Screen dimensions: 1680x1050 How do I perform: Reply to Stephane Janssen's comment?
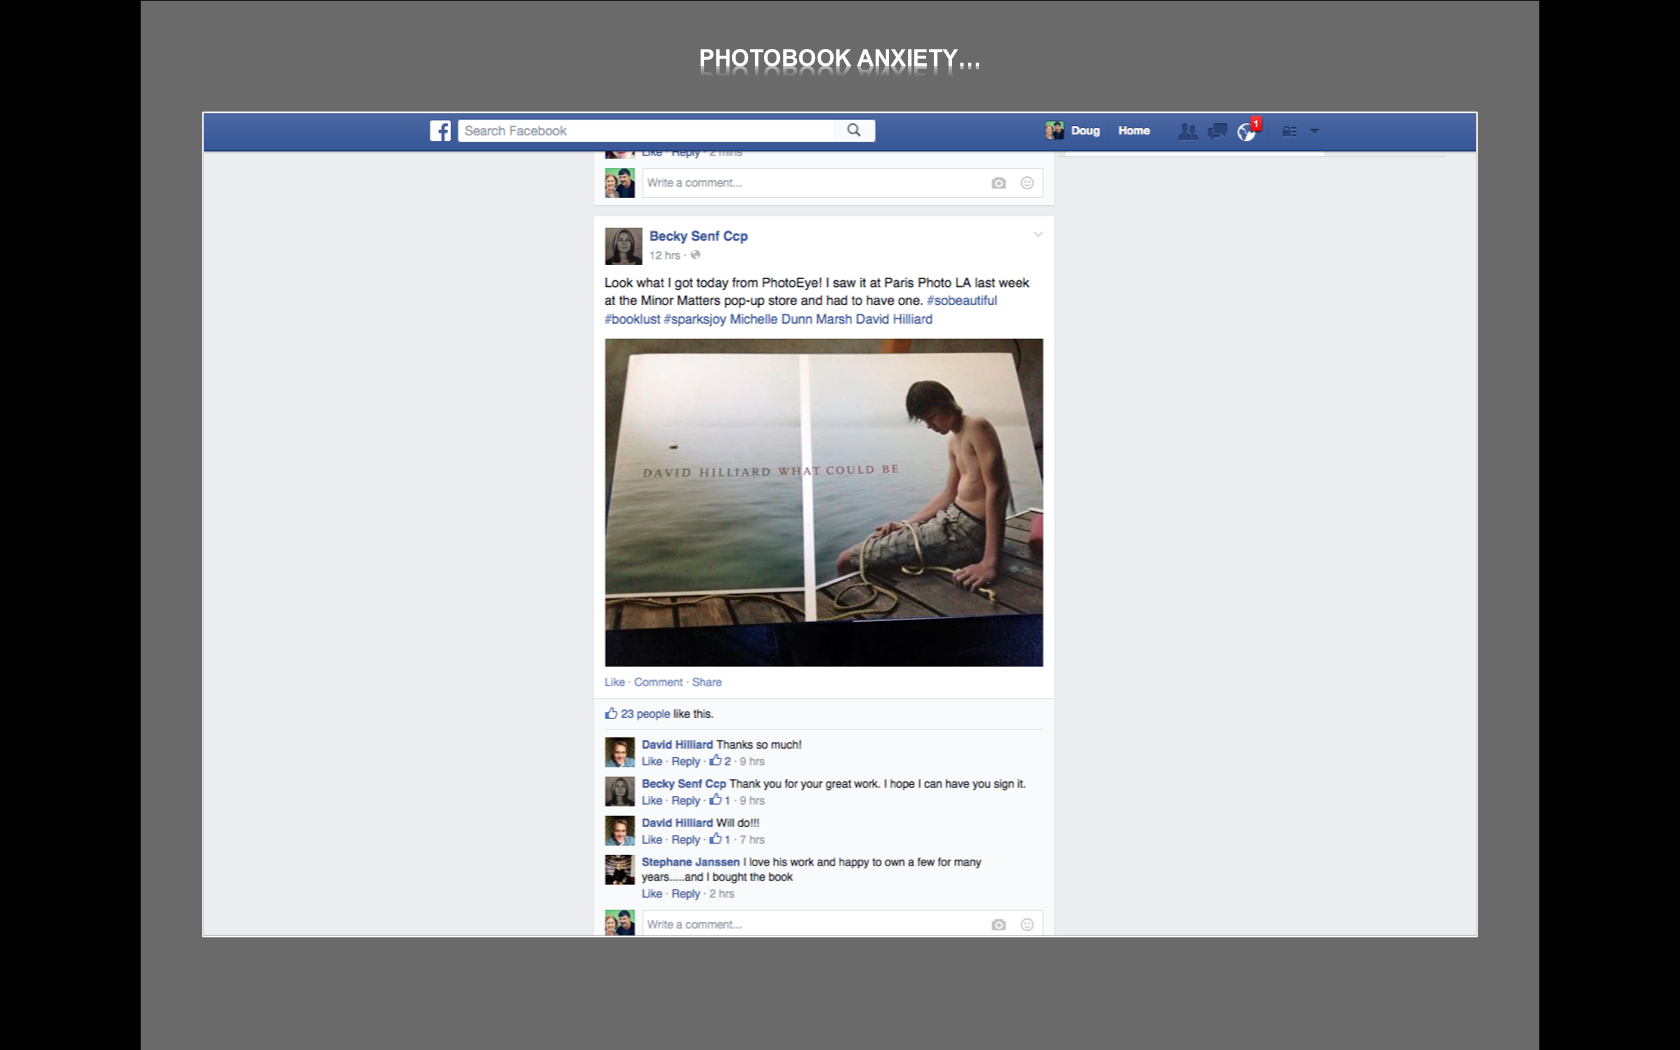click(x=685, y=894)
